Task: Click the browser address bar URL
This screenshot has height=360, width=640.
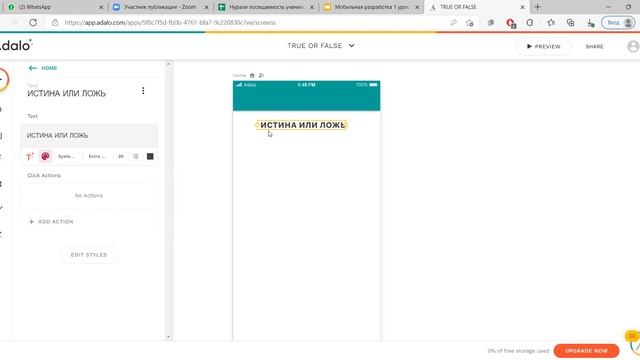Action: [x=170, y=23]
